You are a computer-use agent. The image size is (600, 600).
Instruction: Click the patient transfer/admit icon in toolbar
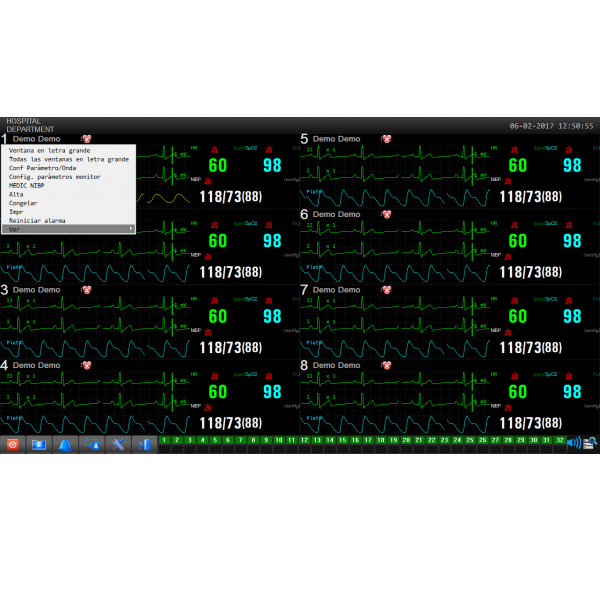tap(92, 444)
